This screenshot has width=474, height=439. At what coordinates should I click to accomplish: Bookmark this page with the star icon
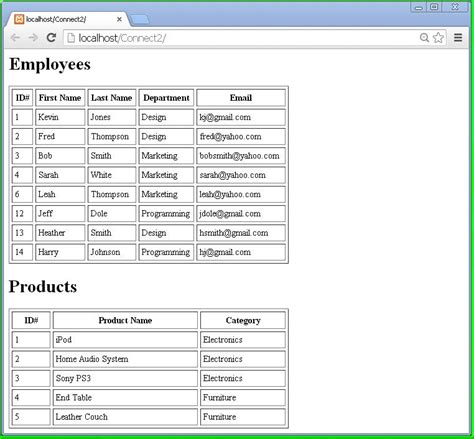pos(438,38)
